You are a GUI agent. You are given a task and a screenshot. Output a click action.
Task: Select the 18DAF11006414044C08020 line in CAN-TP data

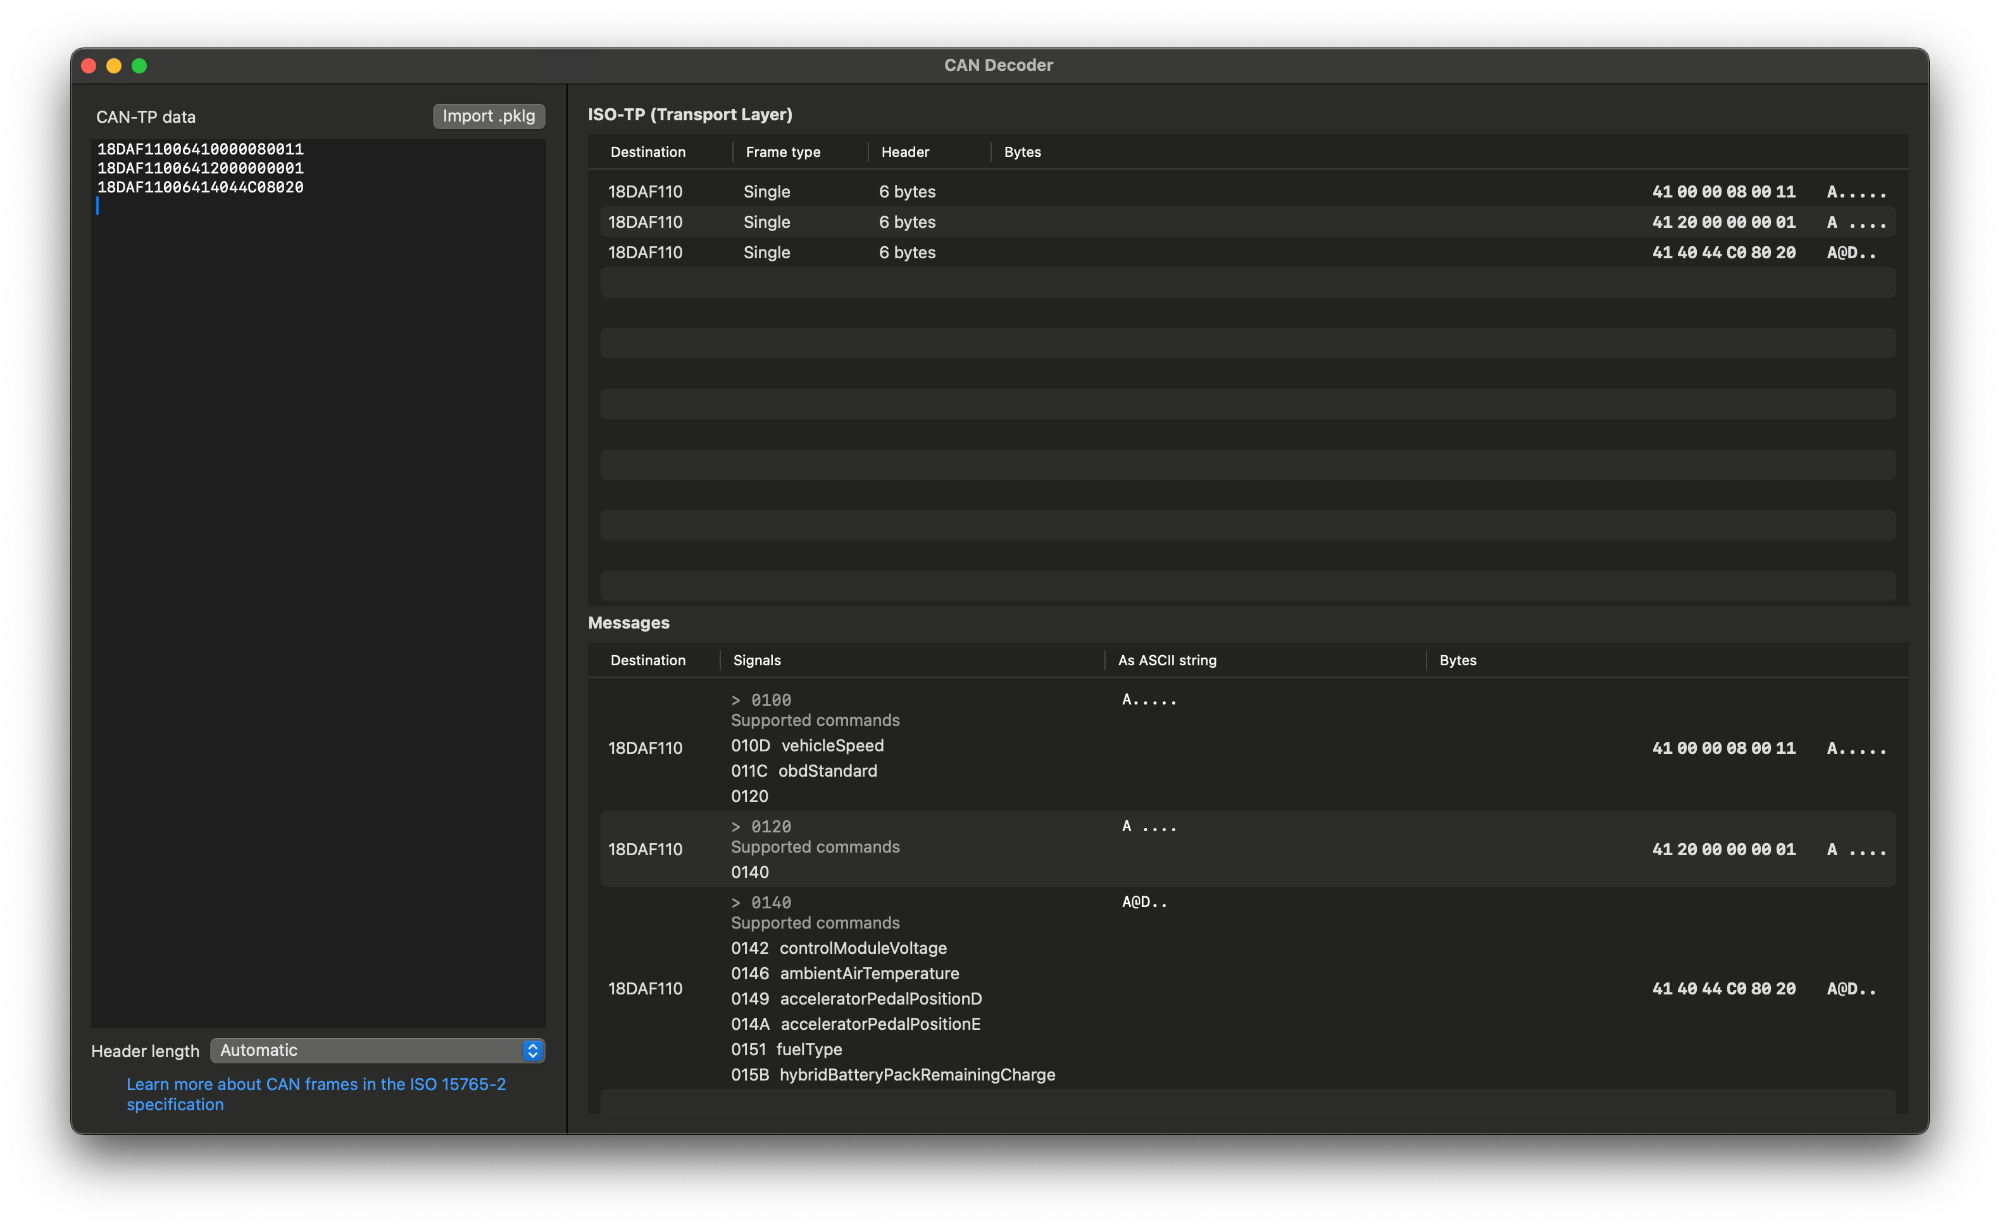pos(200,187)
